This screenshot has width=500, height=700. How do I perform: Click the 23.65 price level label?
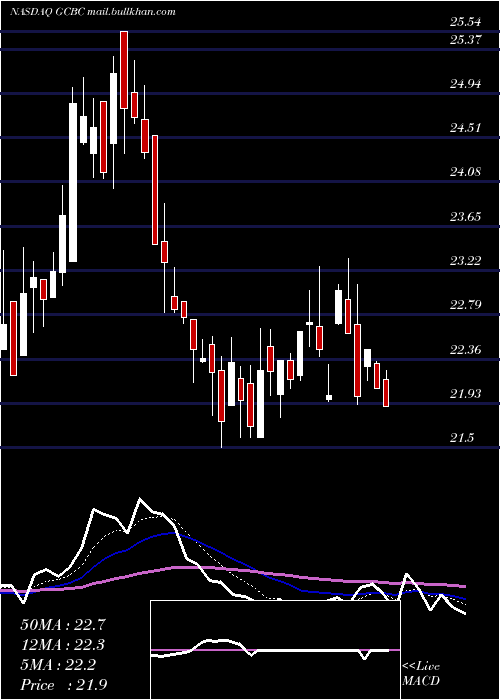click(466, 217)
